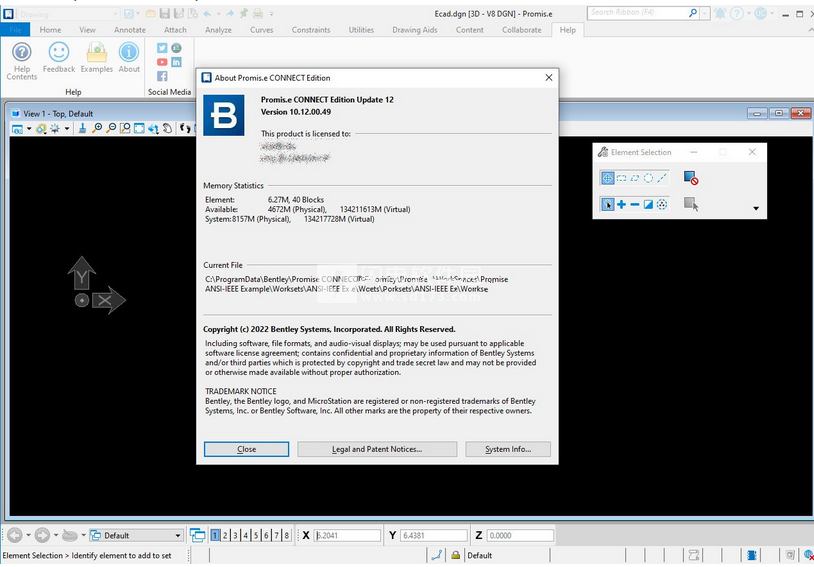814x567 pixels.
Task: Open the user account dropdown arrow
Action: [x=772, y=14]
